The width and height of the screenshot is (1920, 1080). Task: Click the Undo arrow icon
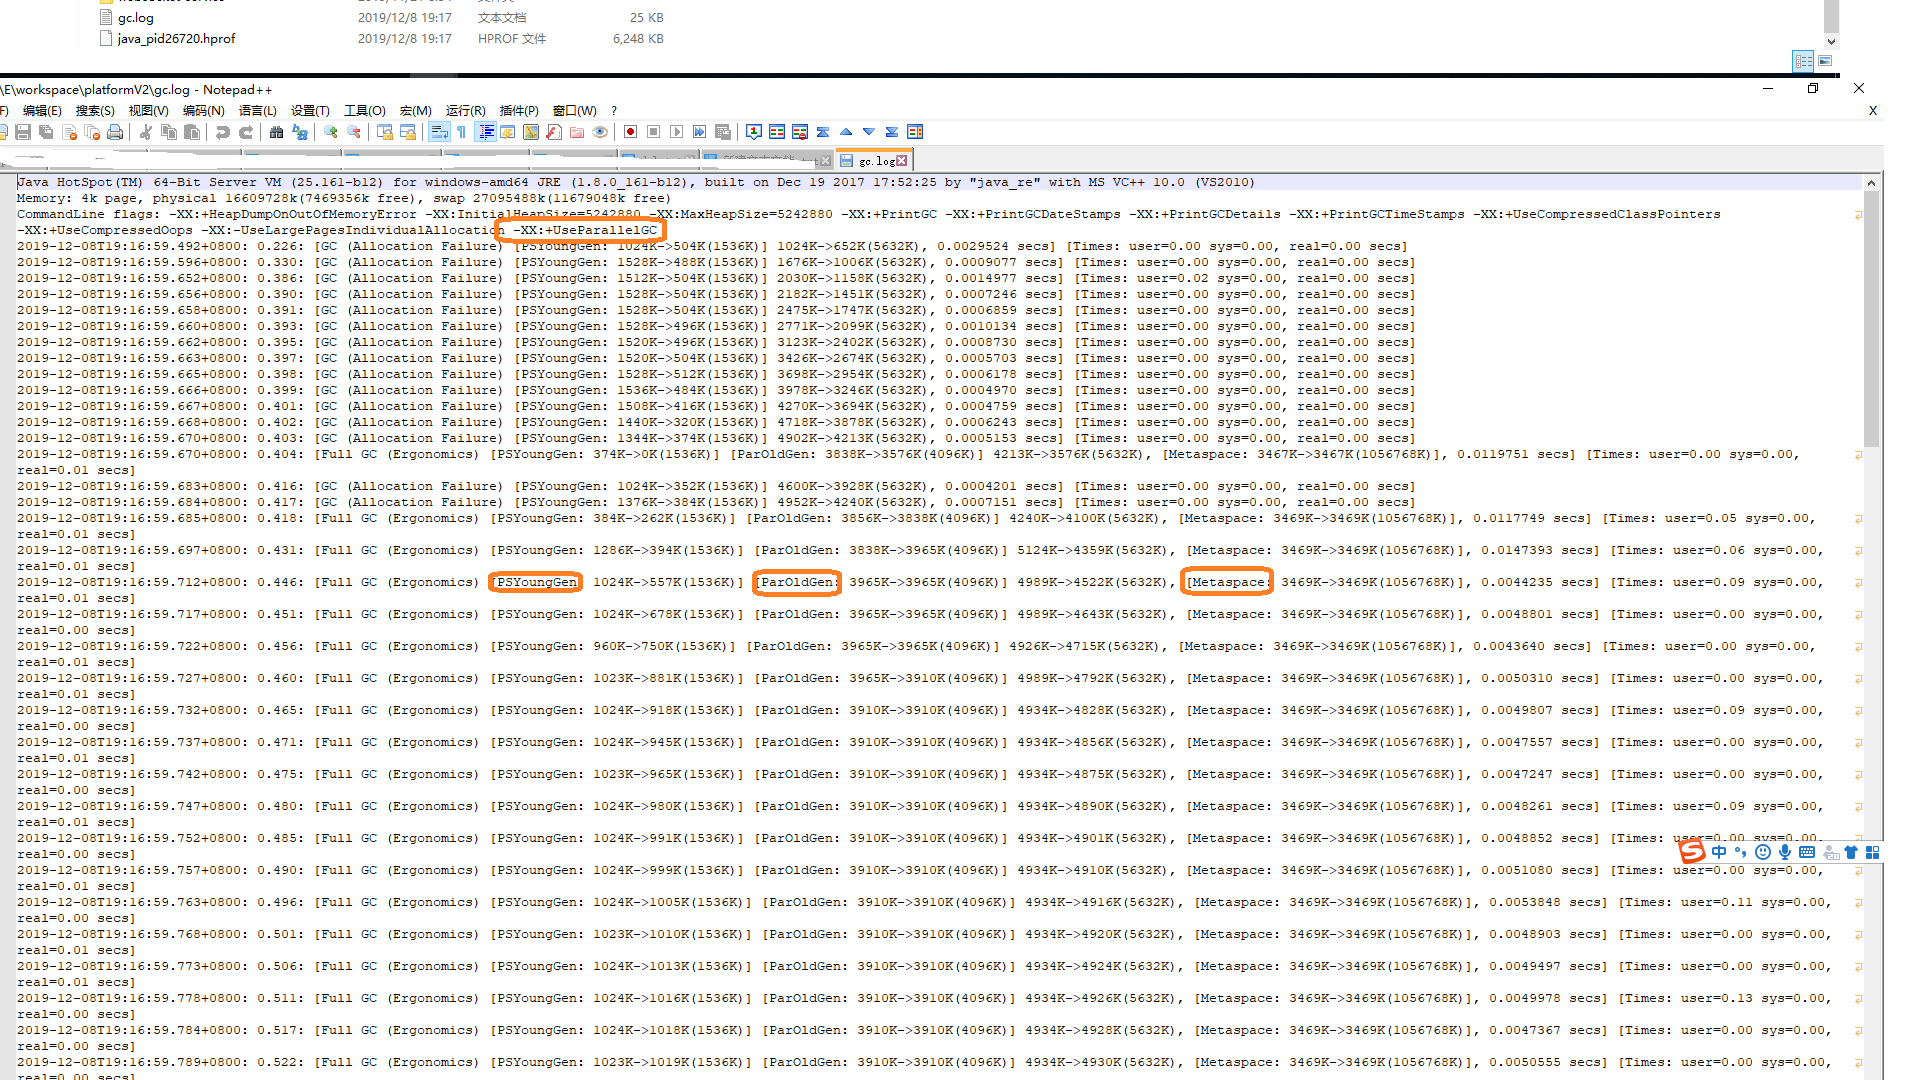pos(223,132)
